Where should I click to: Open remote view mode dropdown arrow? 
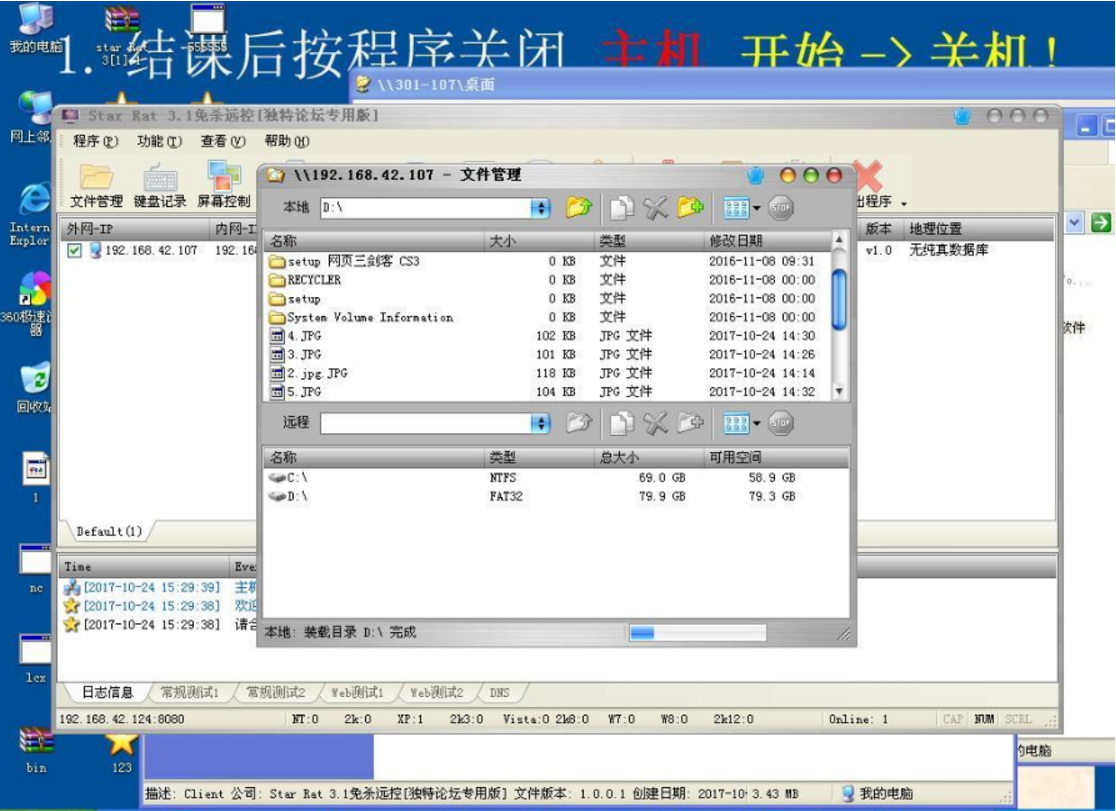coord(757,424)
